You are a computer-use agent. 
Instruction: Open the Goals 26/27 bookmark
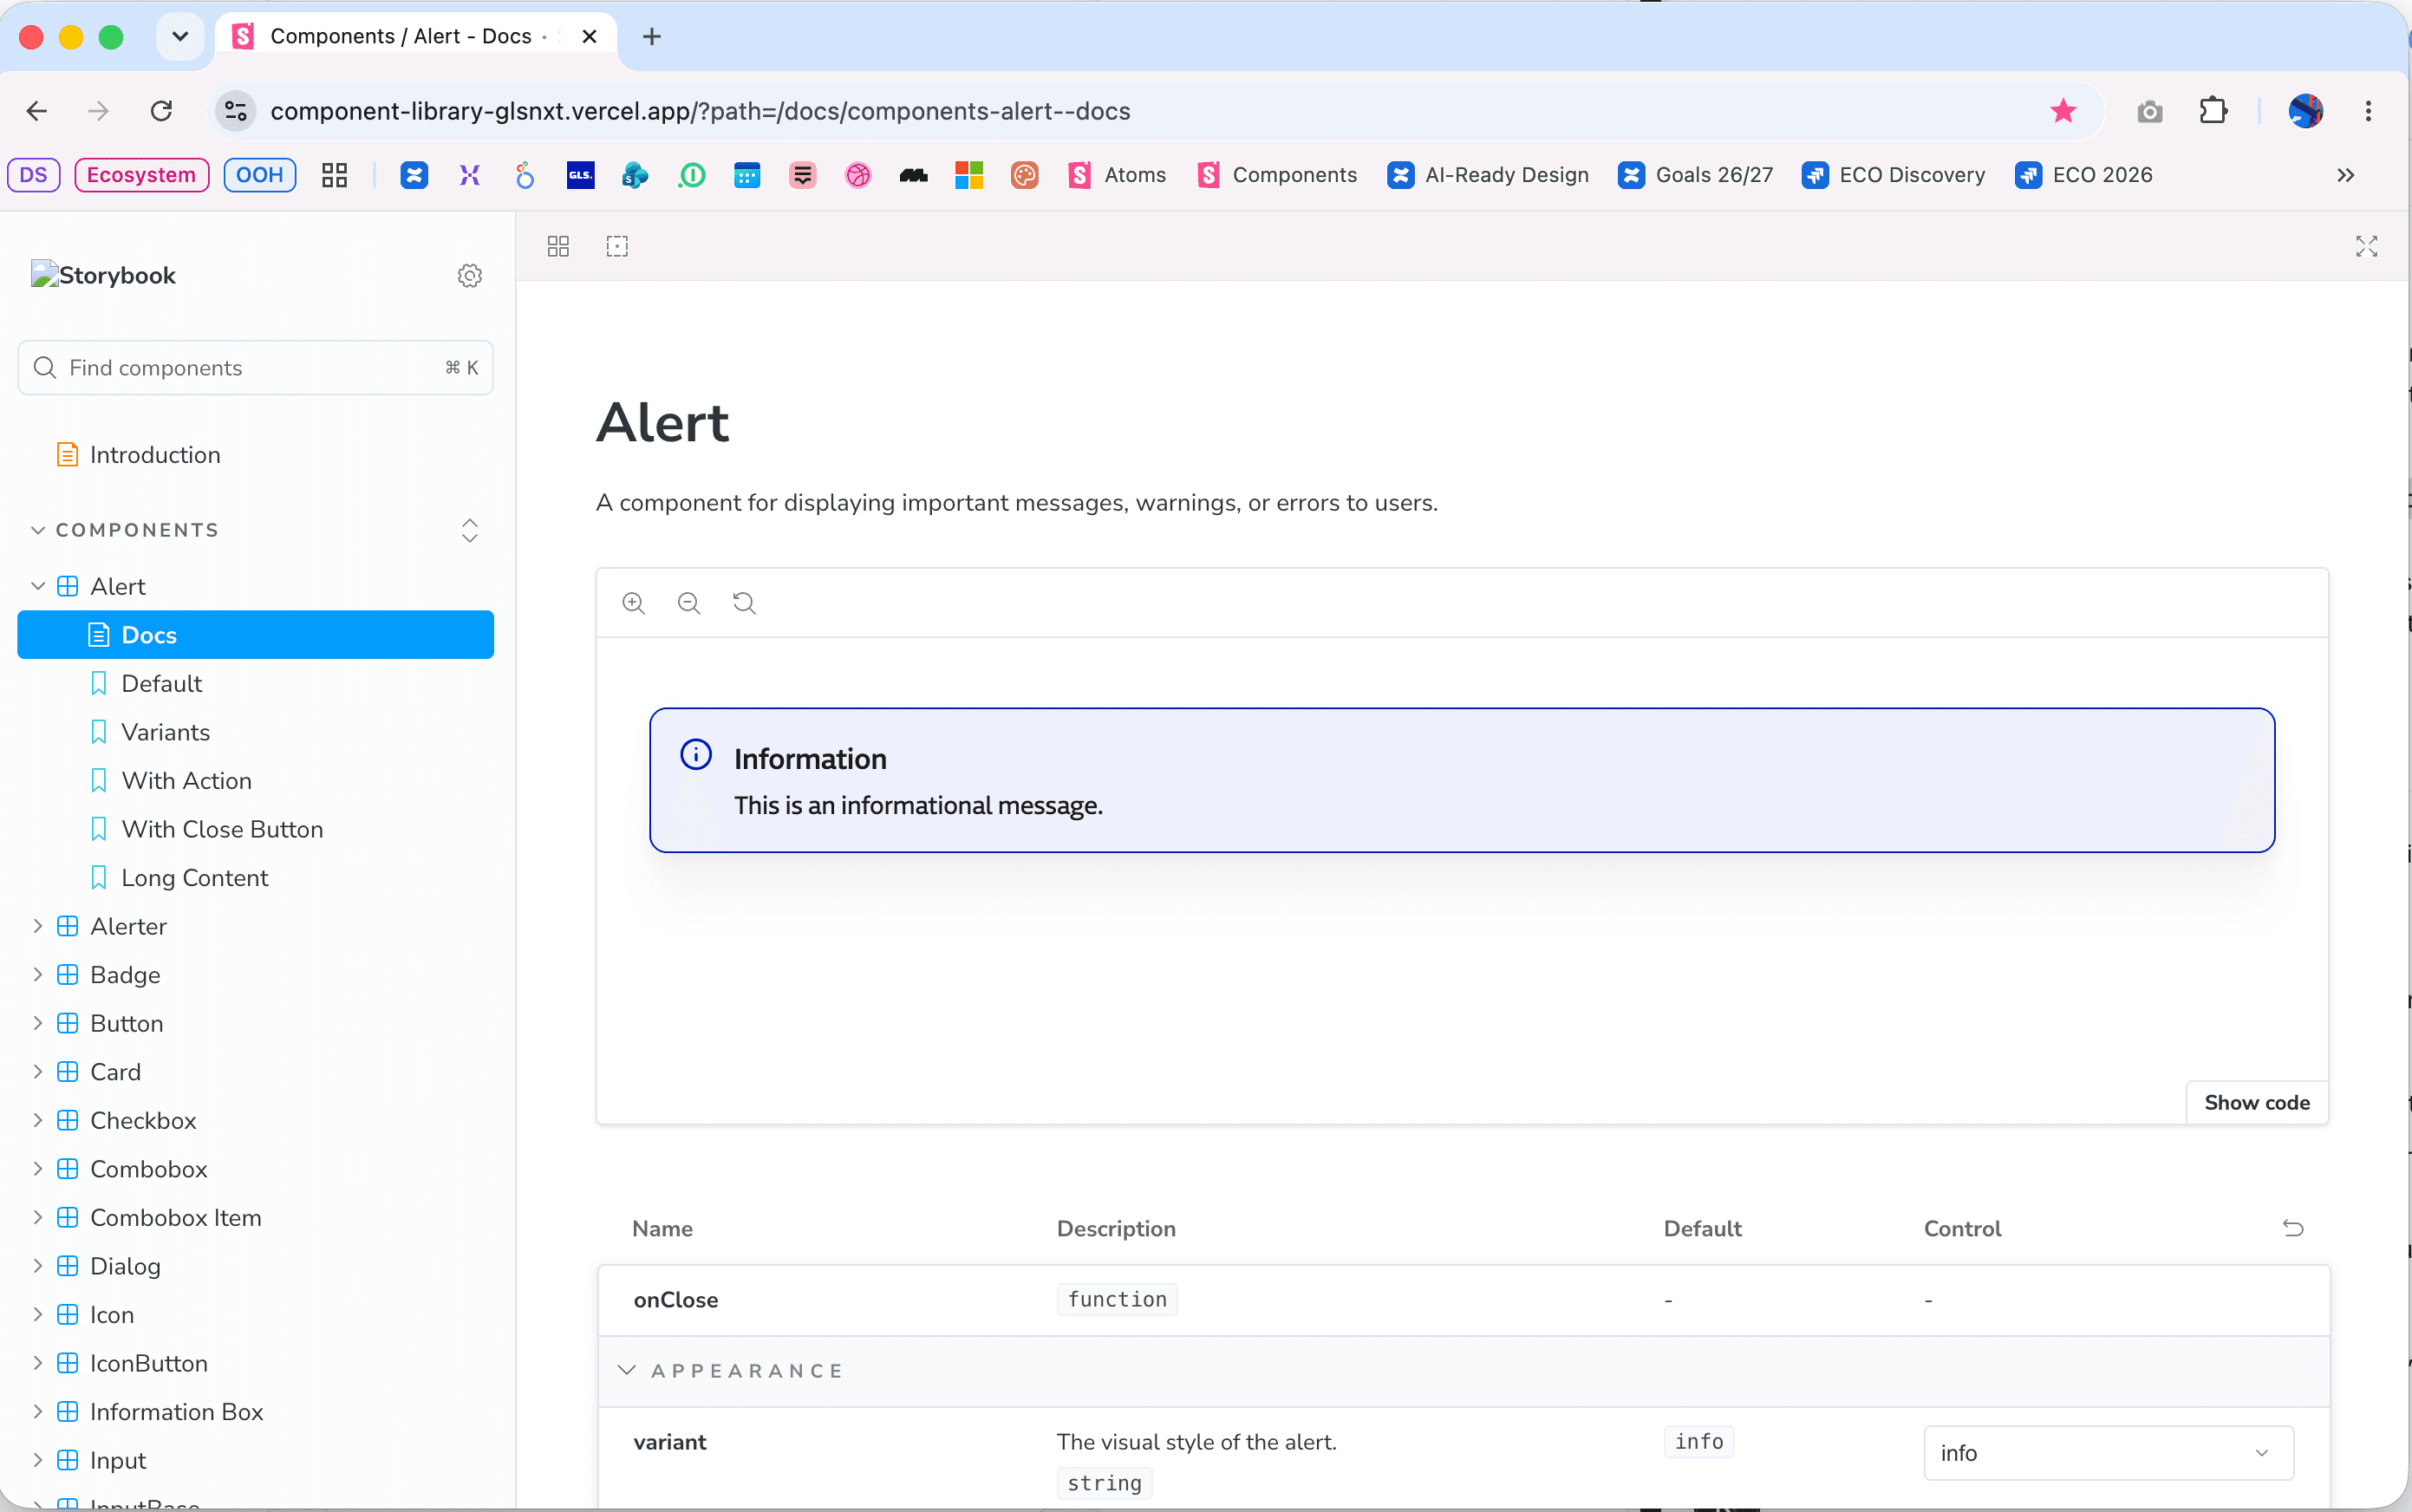(x=1695, y=175)
